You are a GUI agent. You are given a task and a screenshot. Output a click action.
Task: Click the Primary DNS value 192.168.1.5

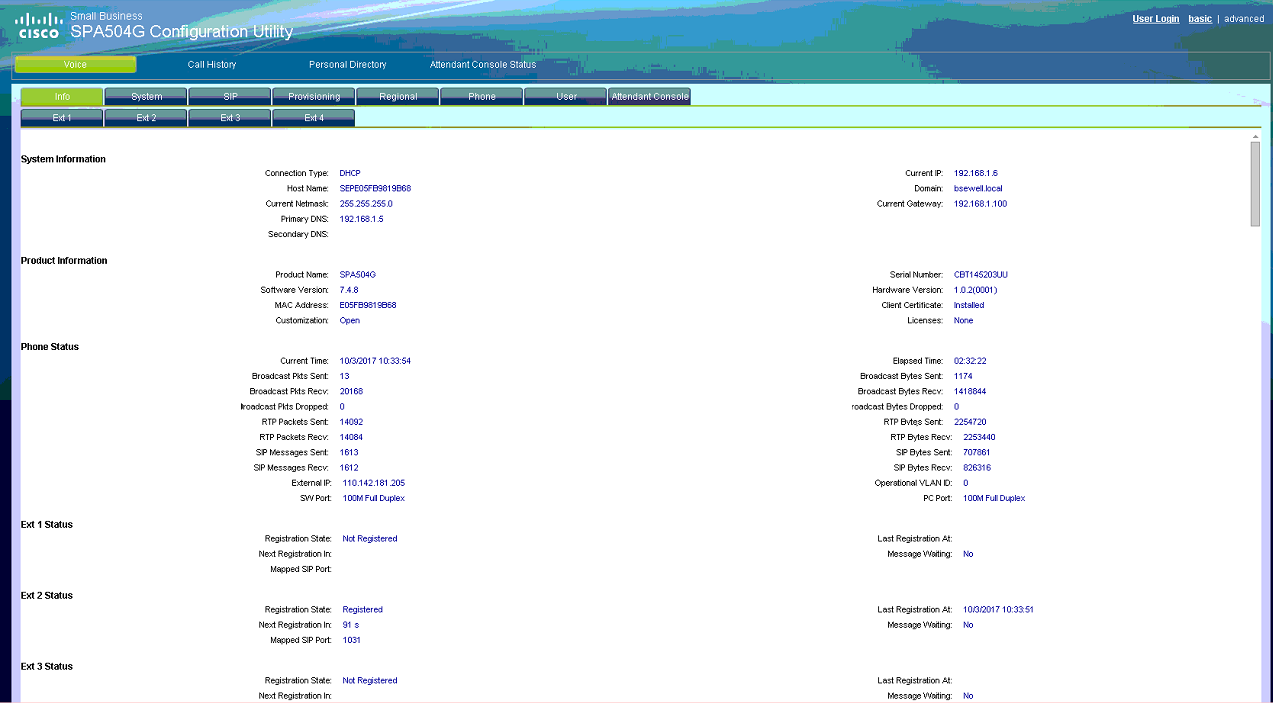coord(361,219)
